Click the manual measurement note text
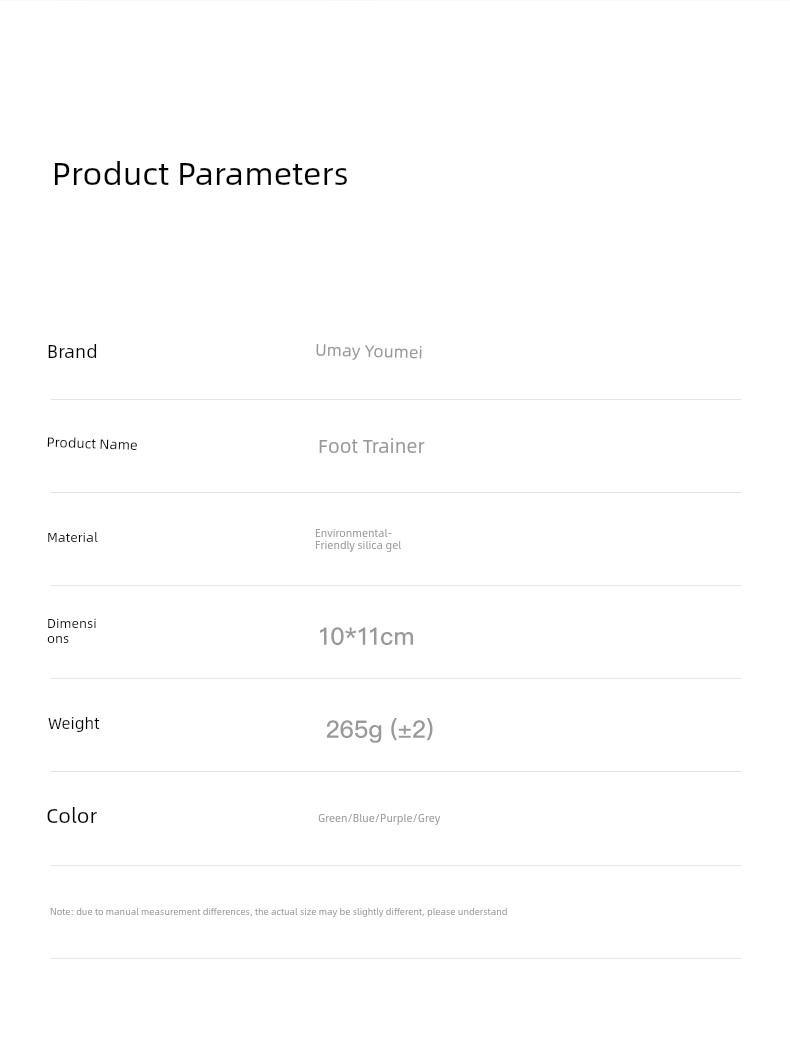Viewport: 790px width, 1054px height. coord(278,911)
